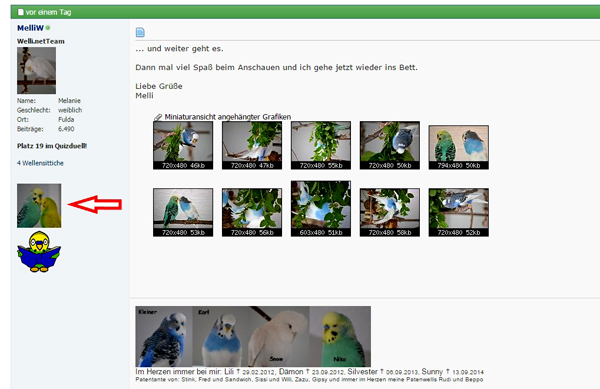Viewport: 600px width, 389px height.
Task: Open thumbnail labeled 720x480 56kb
Action: pos(252,212)
